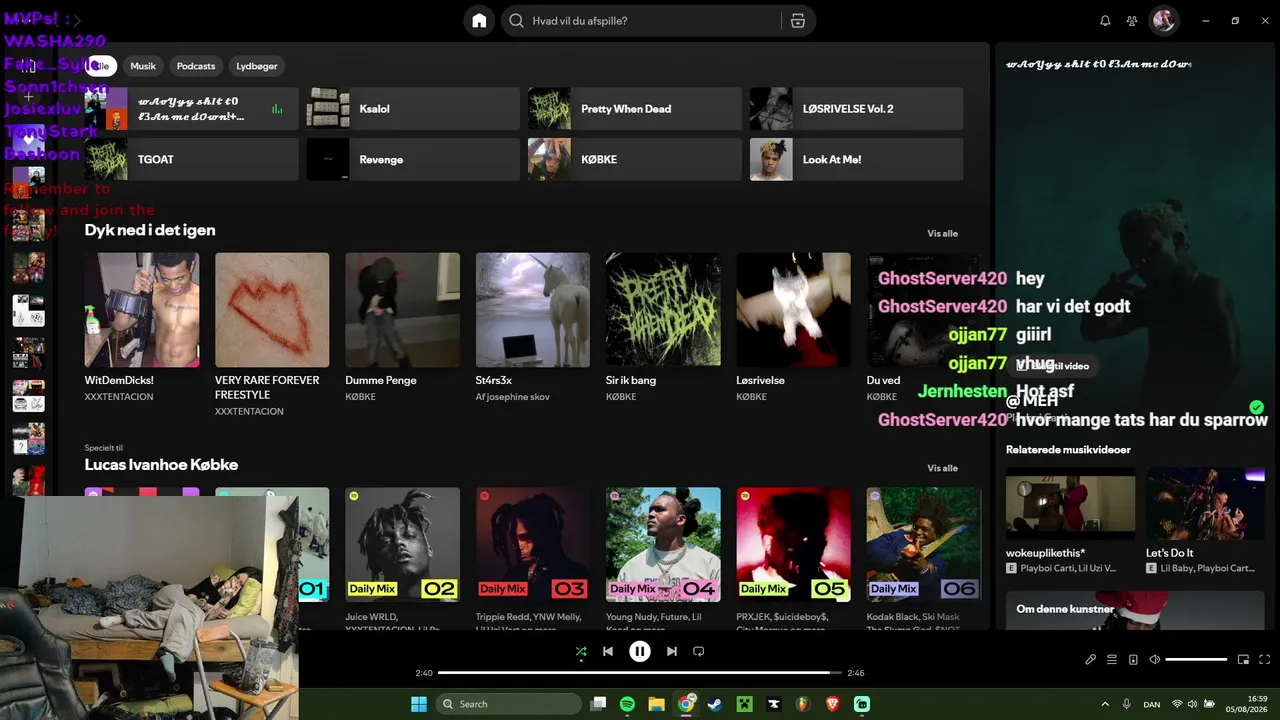Open Chrome from the taskbar
Screen dimensions: 1280x720
686,704
